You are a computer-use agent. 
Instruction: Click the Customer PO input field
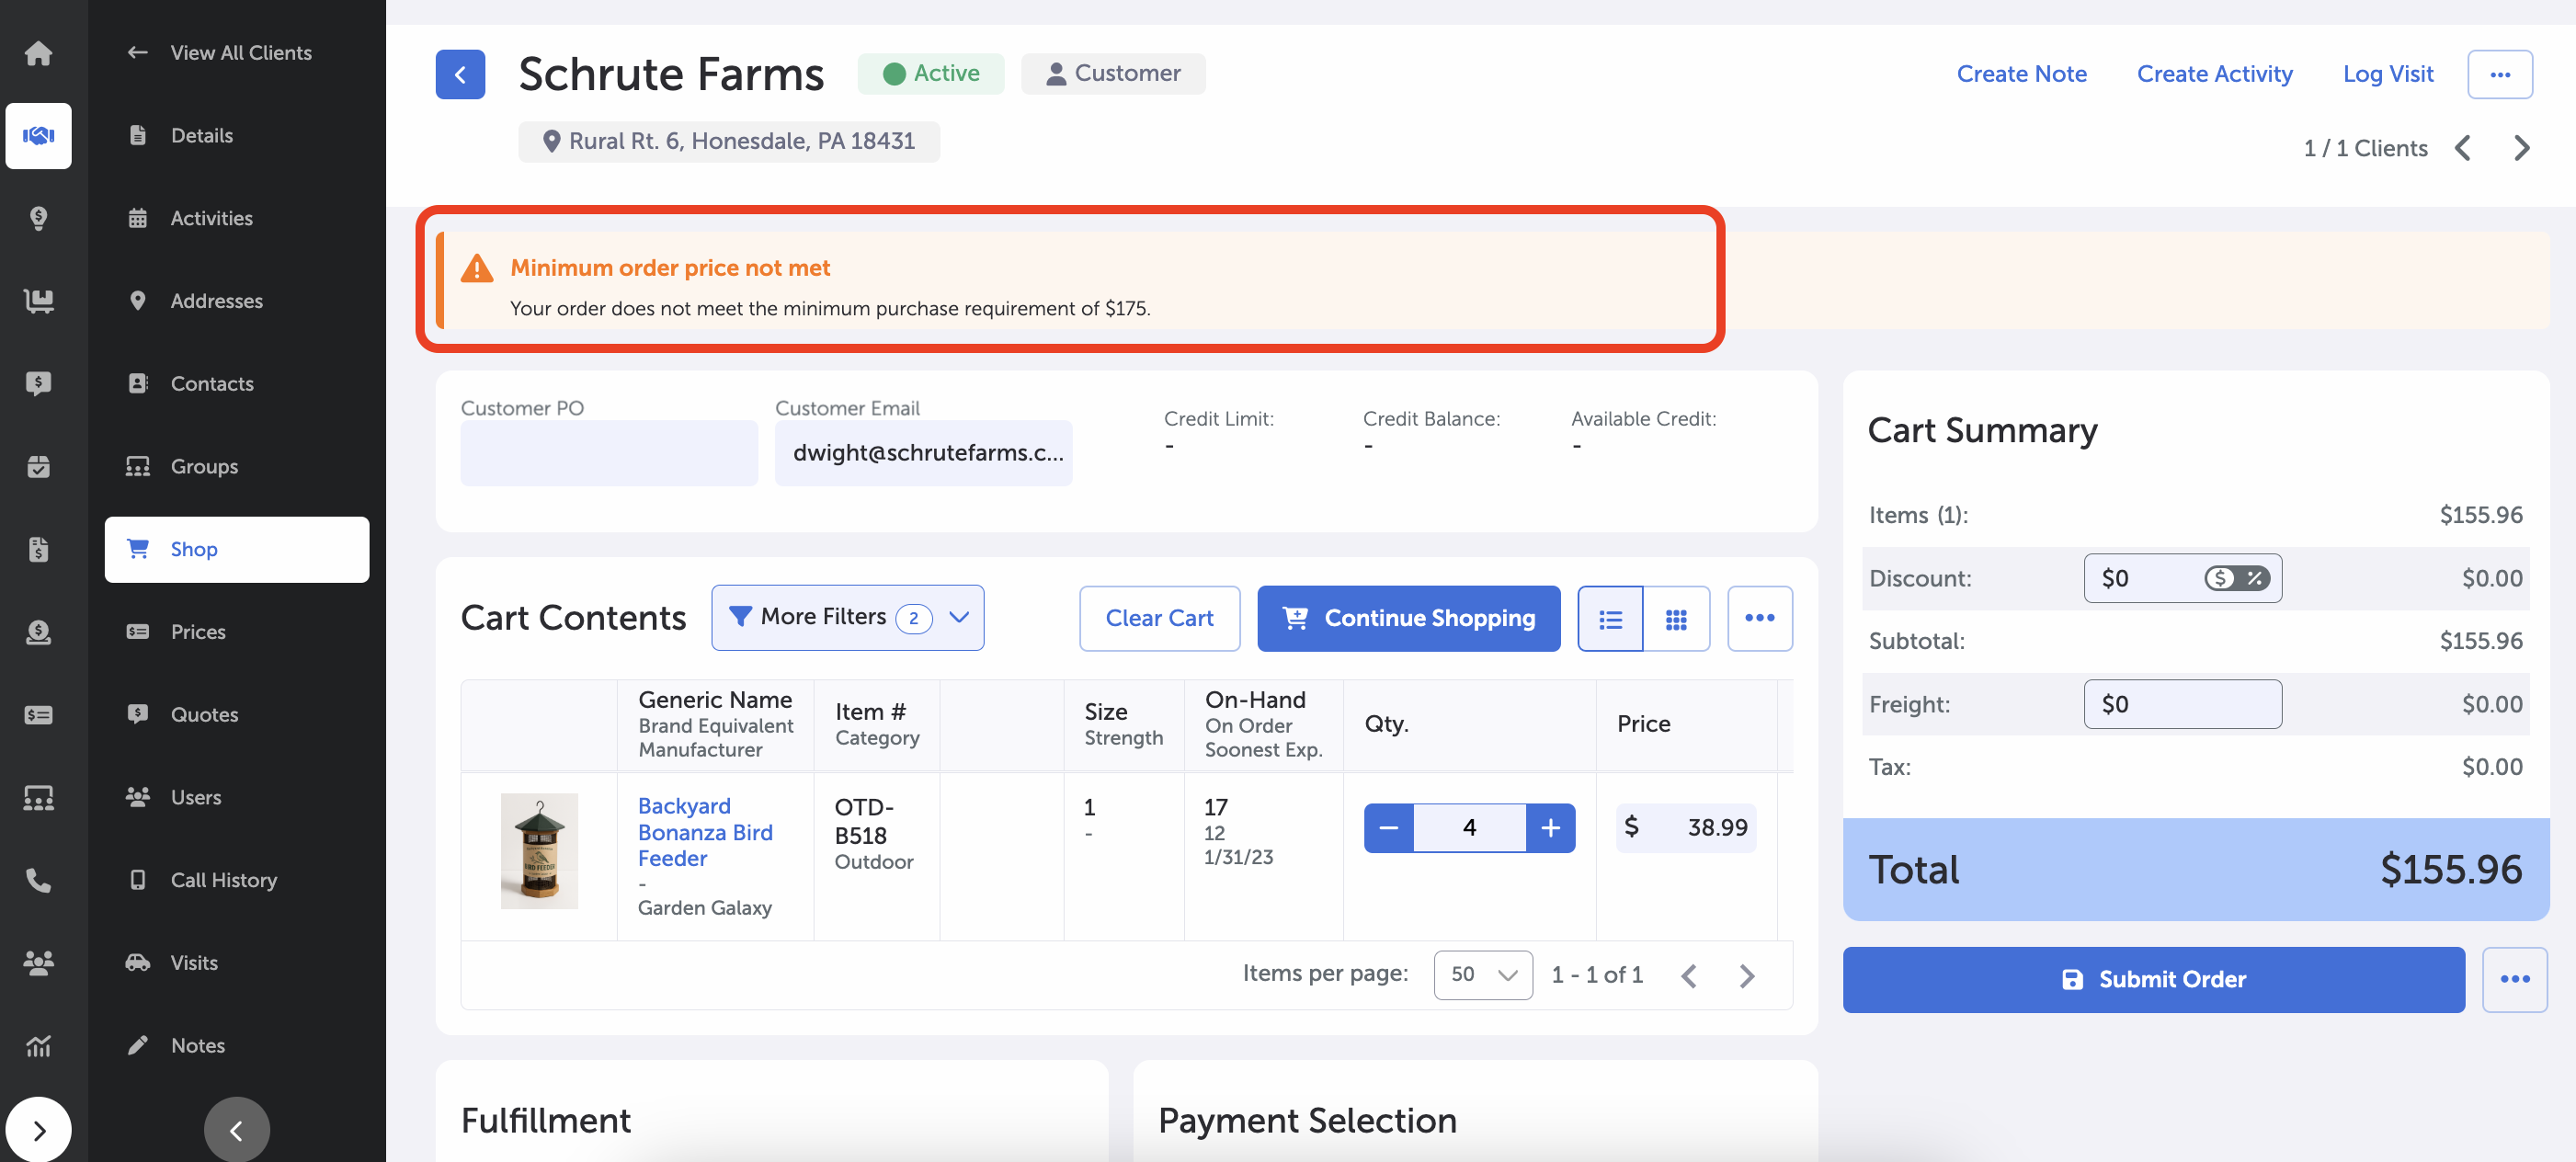[608, 453]
